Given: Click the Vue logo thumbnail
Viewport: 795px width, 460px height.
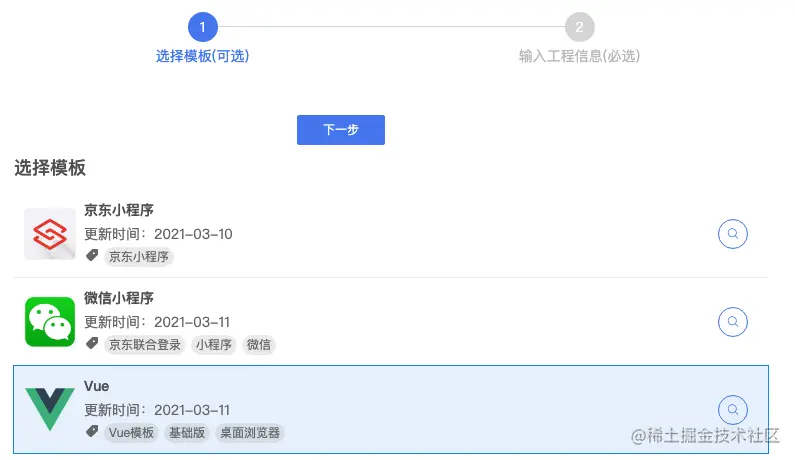Looking at the screenshot, I should pyautogui.click(x=50, y=409).
